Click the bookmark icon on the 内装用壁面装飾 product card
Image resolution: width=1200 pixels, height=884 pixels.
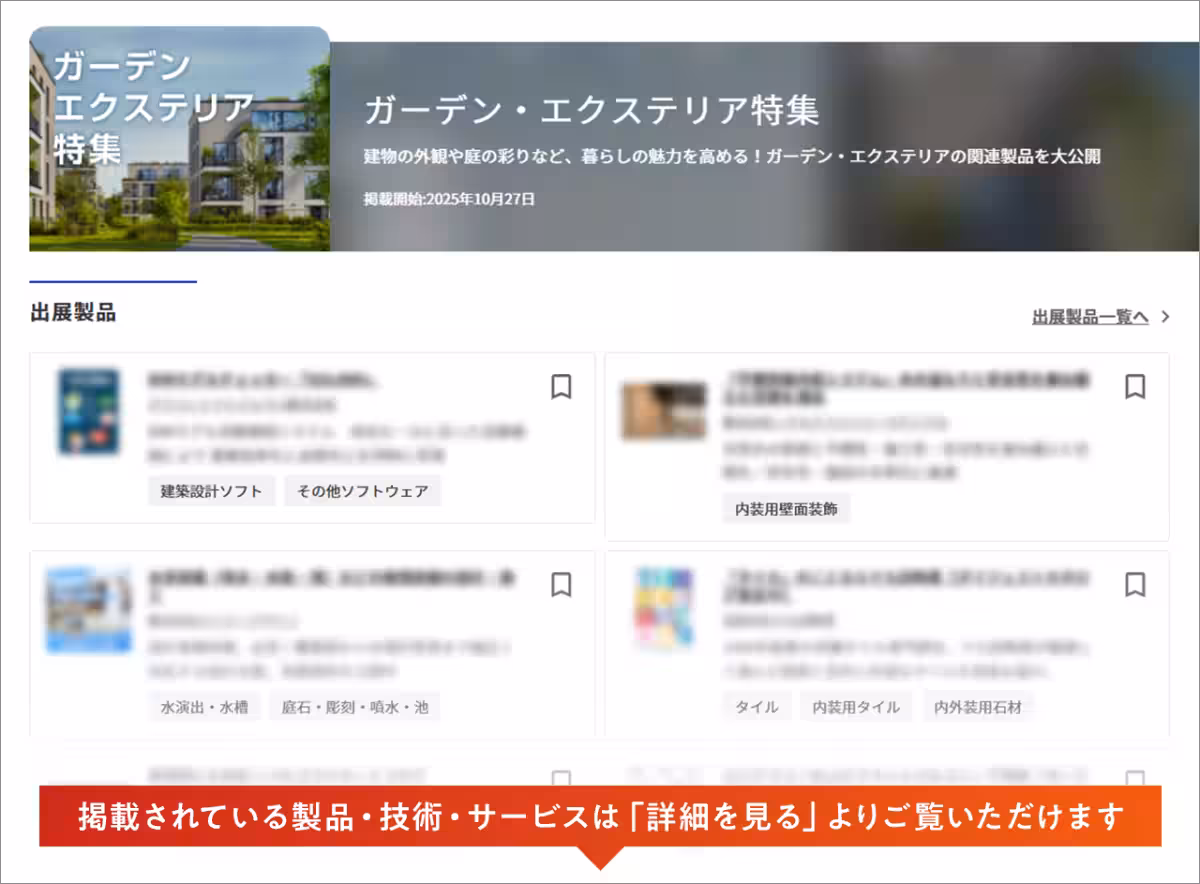(x=1135, y=388)
